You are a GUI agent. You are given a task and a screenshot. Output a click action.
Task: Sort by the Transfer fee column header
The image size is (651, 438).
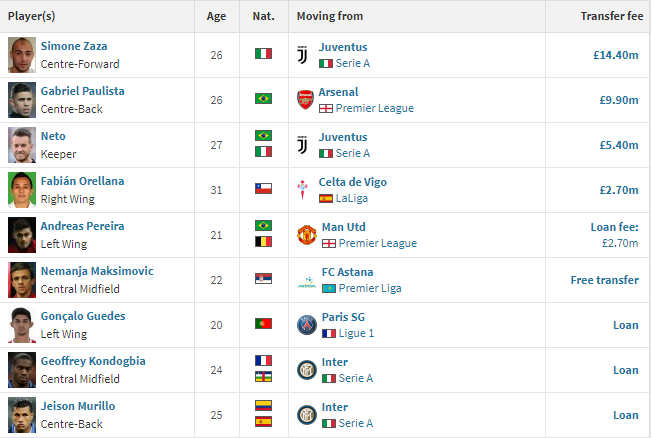[609, 16]
